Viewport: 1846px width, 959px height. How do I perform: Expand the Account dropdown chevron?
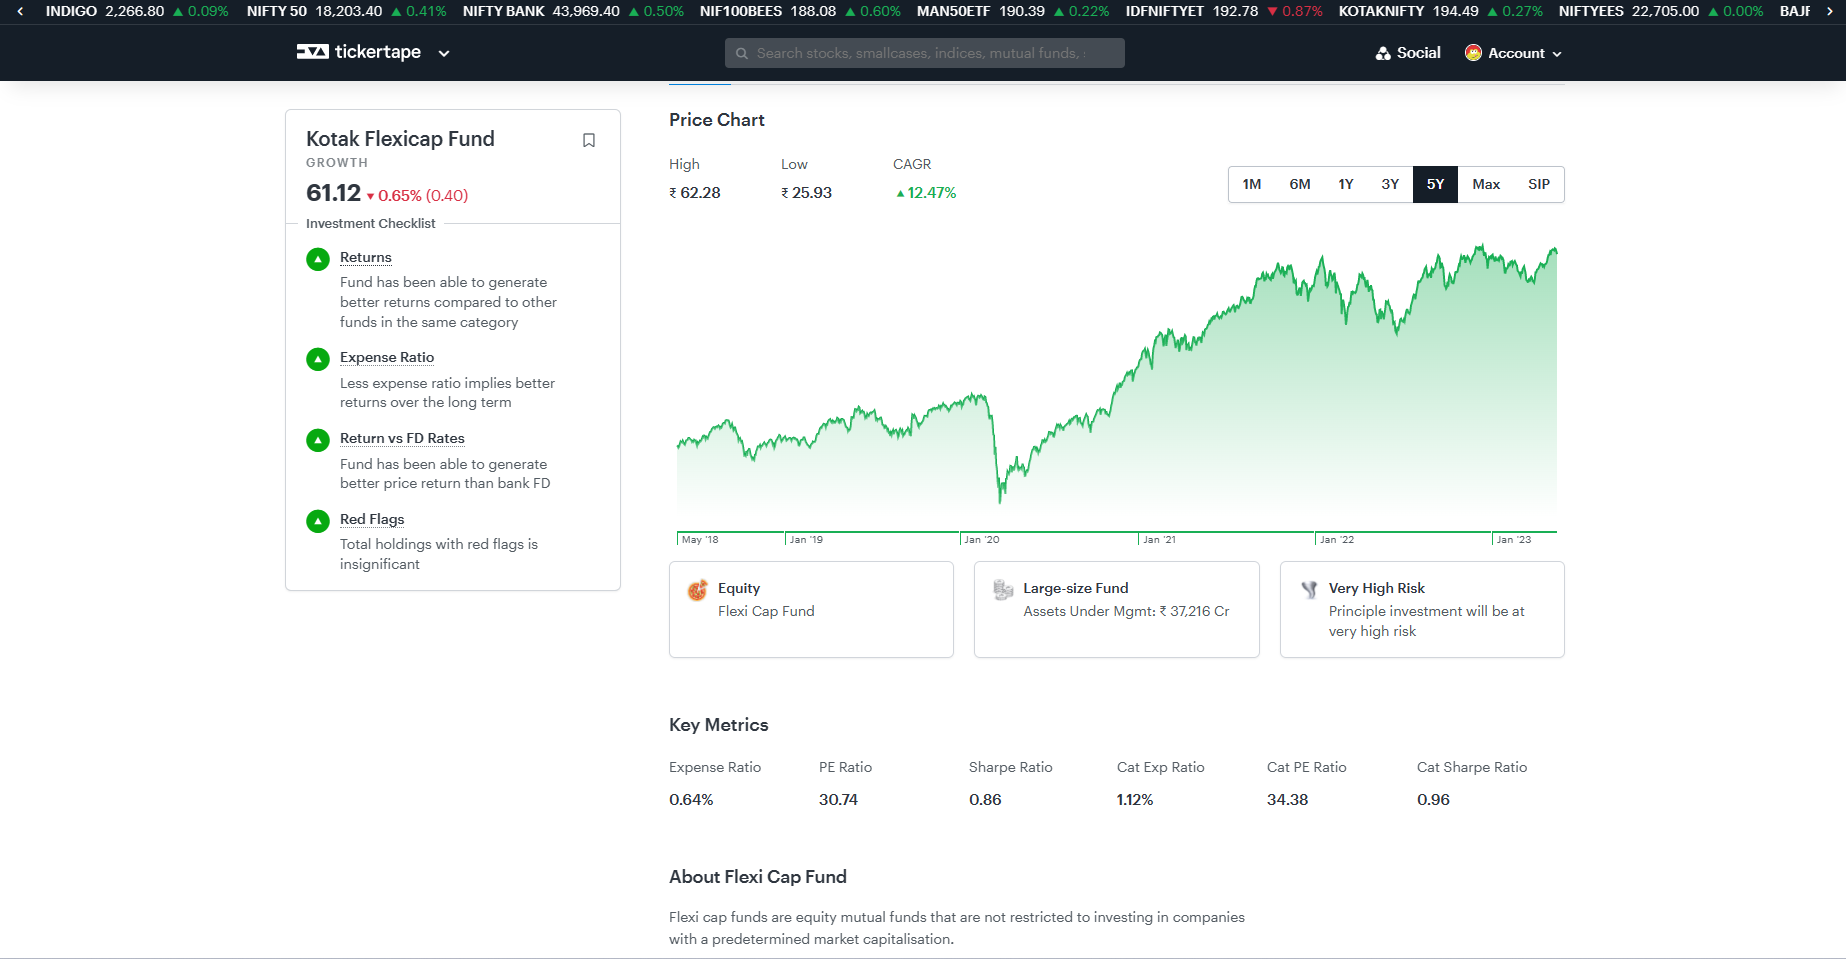1557,54
